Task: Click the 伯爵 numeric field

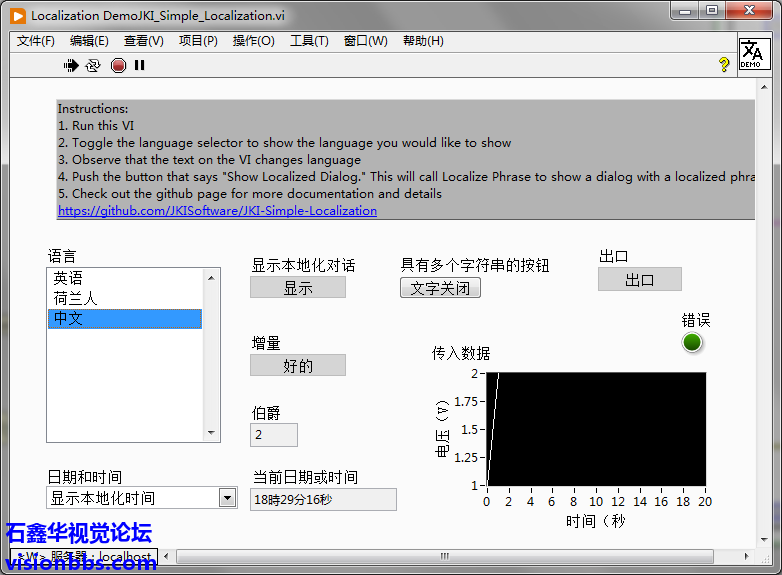Action: pos(273,435)
